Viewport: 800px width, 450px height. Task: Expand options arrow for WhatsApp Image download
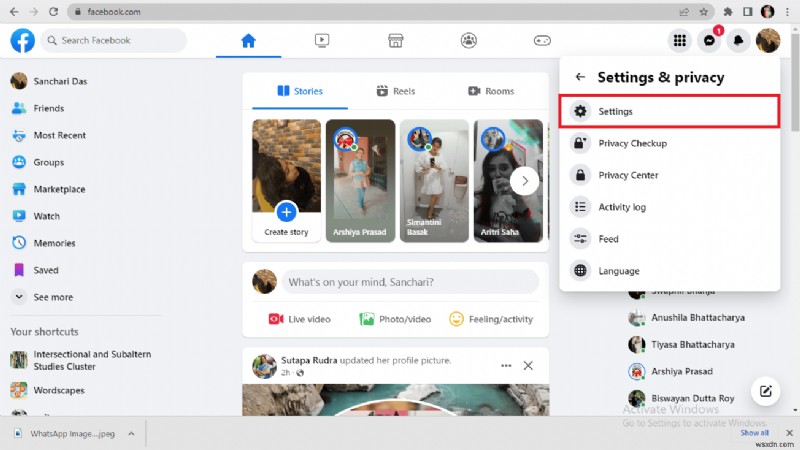[131, 434]
